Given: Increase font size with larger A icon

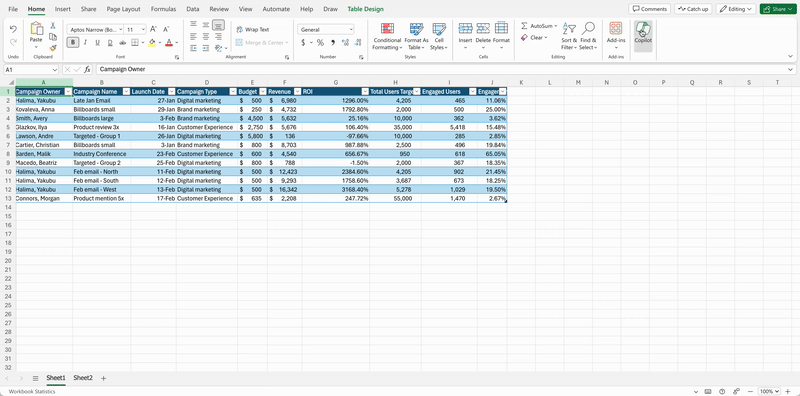Looking at the screenshot, I should point(154,30).
